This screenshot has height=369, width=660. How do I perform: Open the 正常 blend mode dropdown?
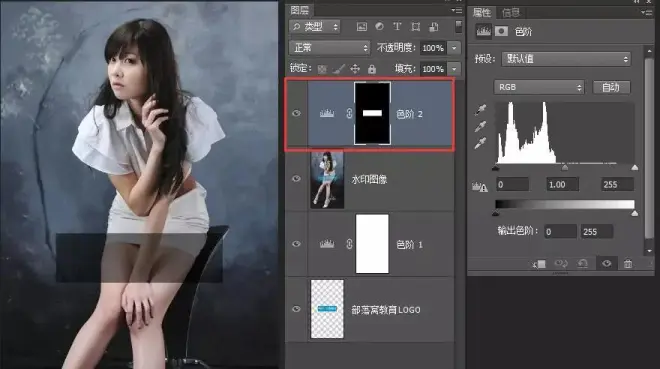coord(330,48)
